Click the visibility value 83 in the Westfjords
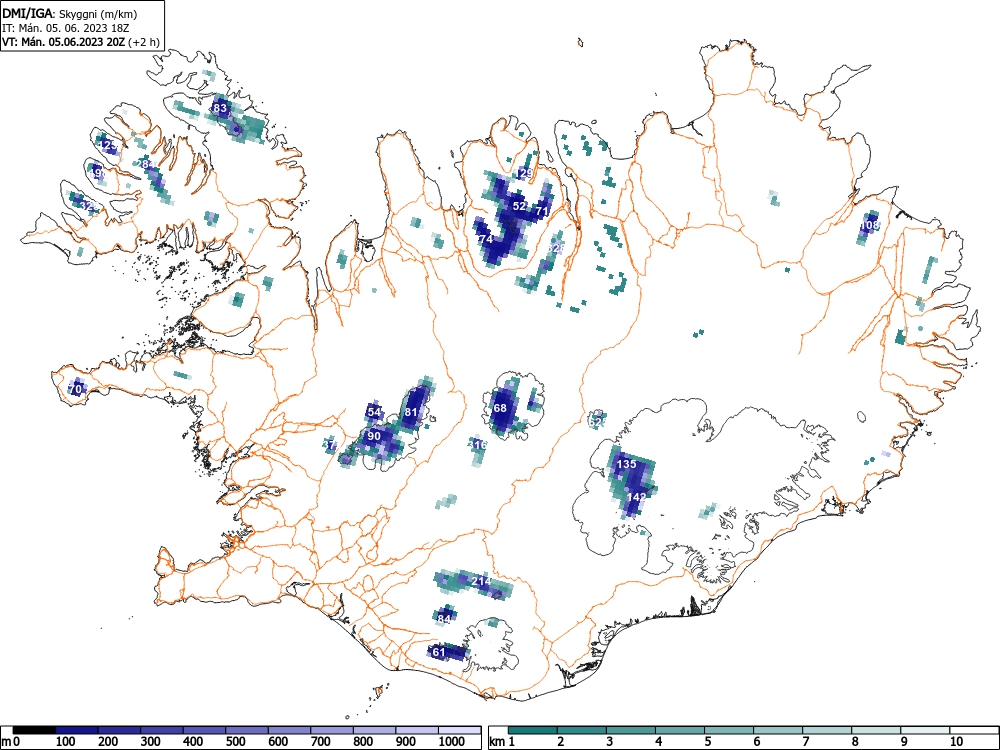 [x=219, y=108]
